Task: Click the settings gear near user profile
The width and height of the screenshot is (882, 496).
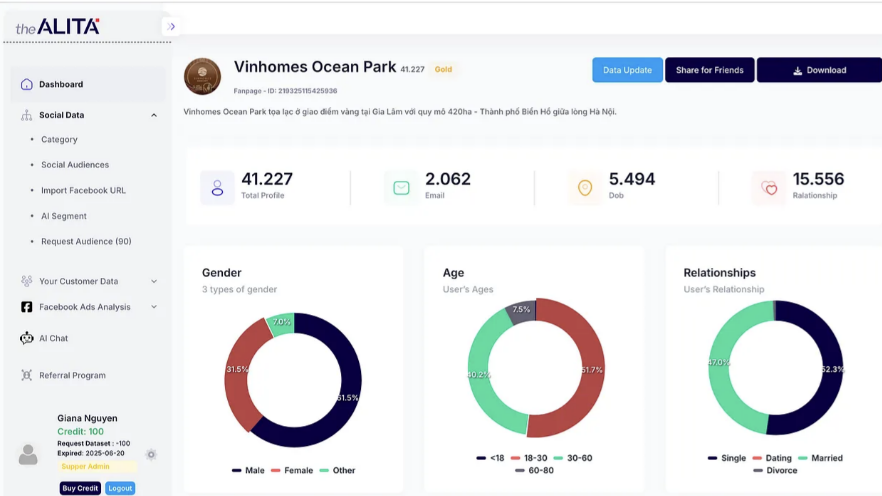Action: [x=151, y=454]
